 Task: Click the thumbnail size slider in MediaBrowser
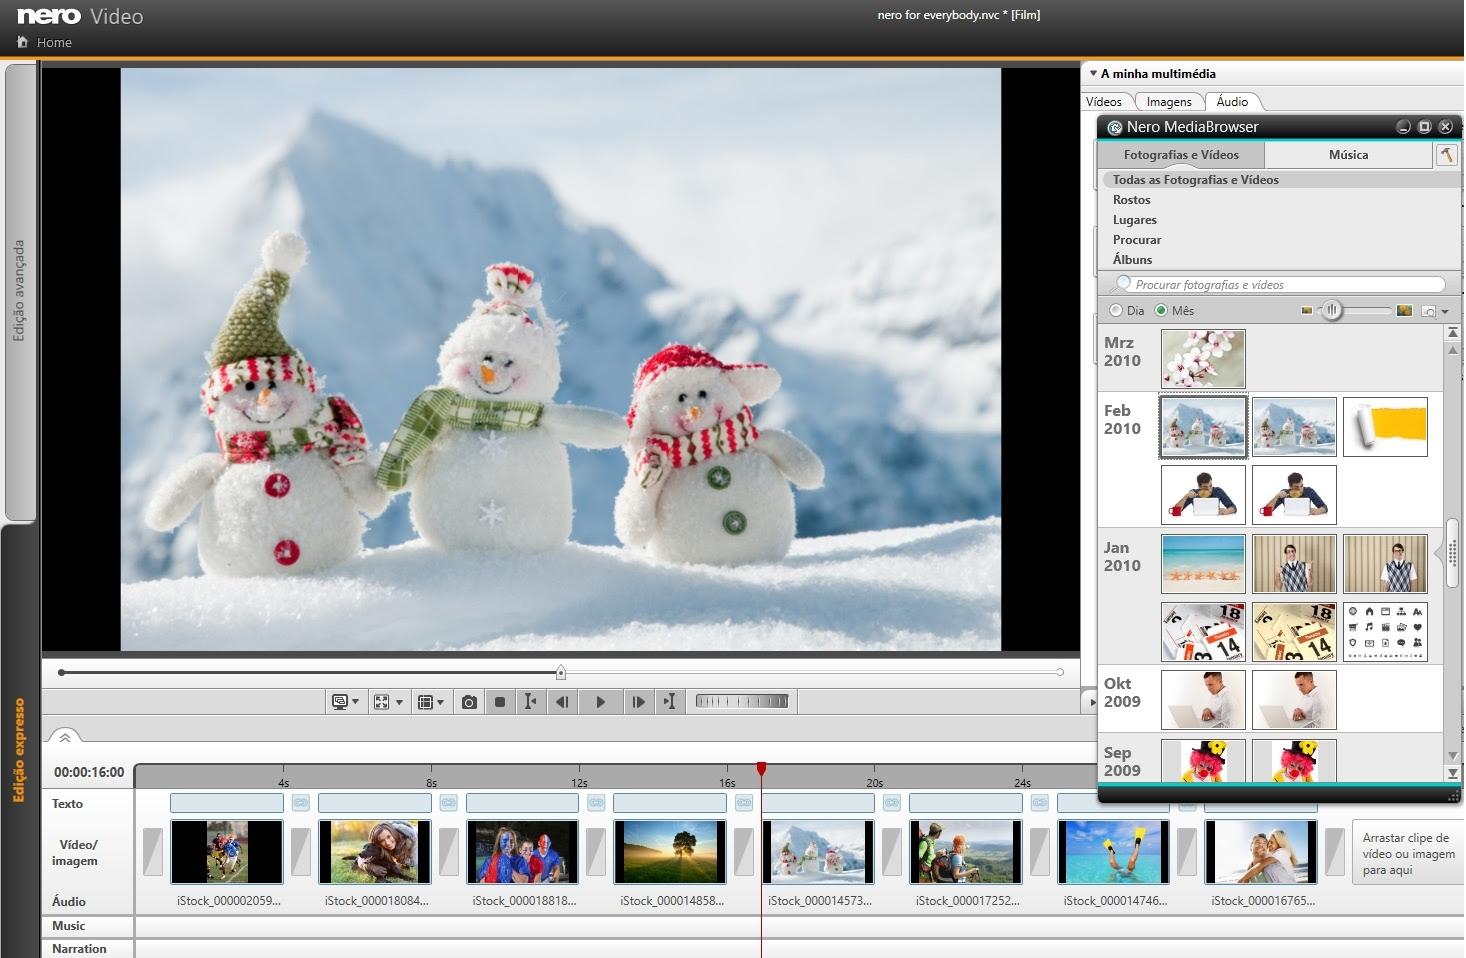click(x=1331, y=311)
